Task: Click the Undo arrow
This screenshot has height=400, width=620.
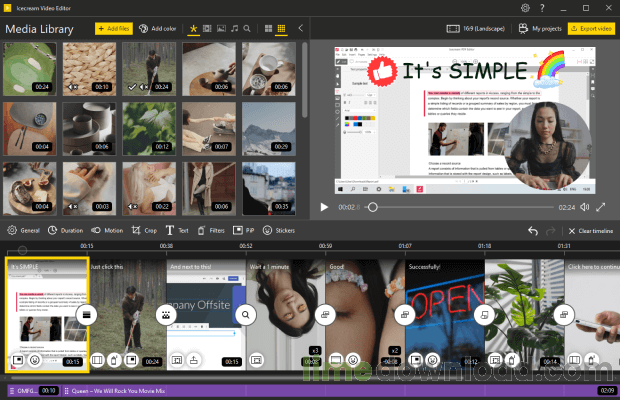Action: (x=533, y=230)
